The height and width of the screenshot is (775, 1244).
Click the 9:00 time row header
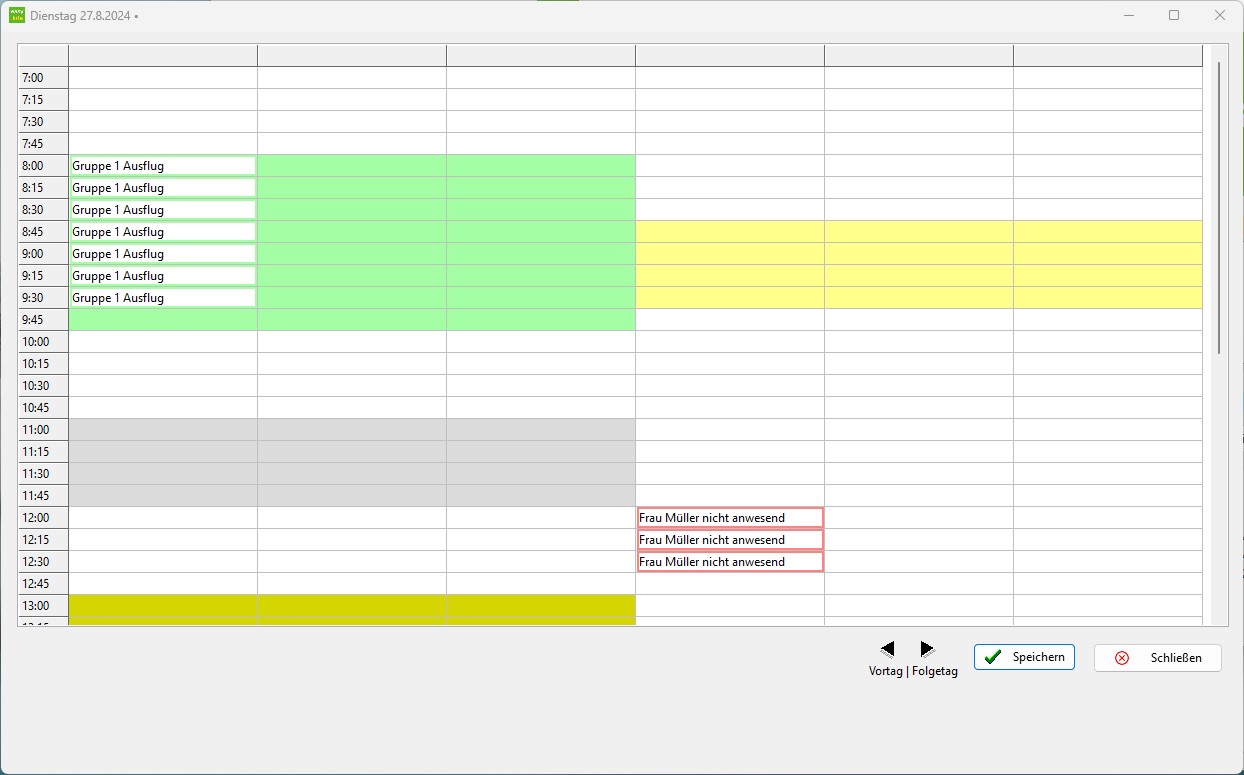click(x=43, y=254)
